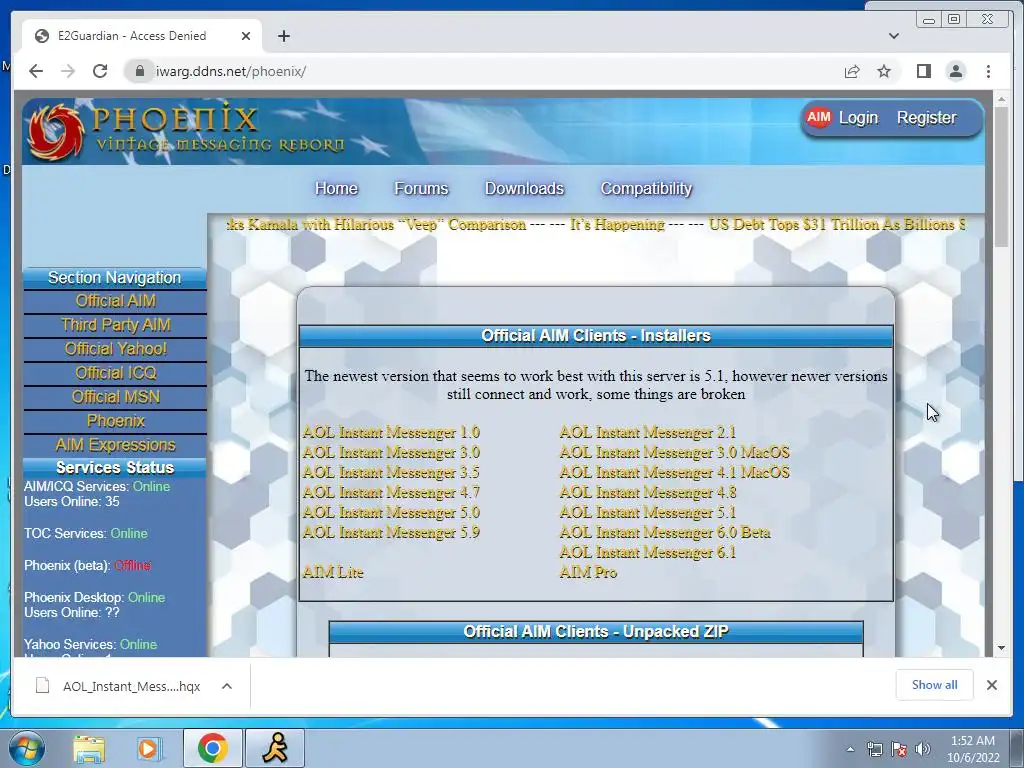The width and height of the screenshot is (1024, 768).
Task: Select Third Party AIM section
Action: (x=116, y=325)
